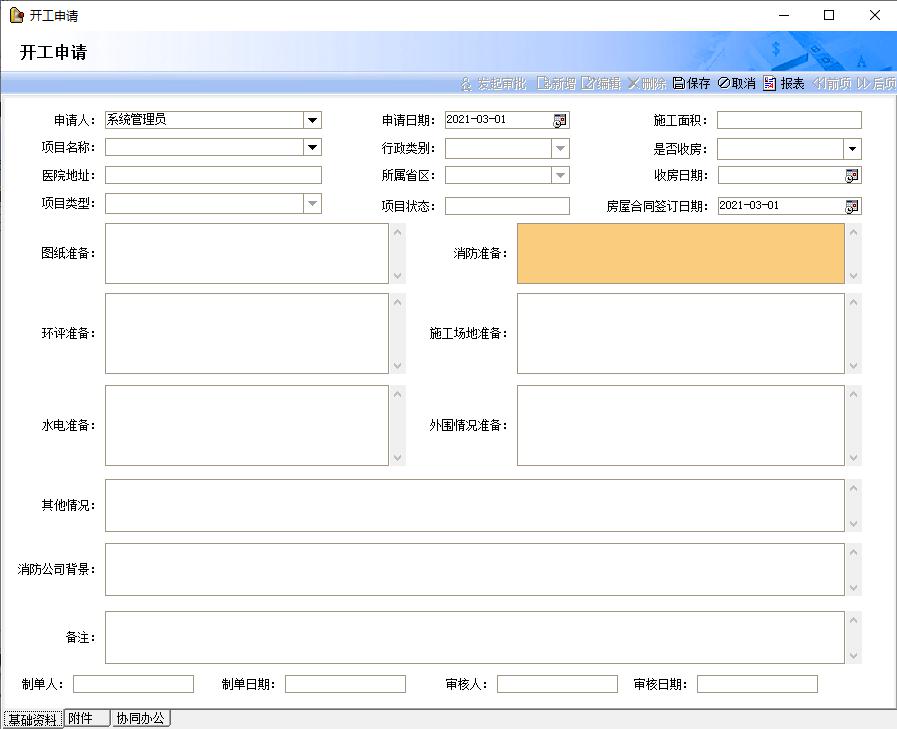Switch to the 附件 tab
This screenshot has height=729, width=897.
[x=86, y=718]
